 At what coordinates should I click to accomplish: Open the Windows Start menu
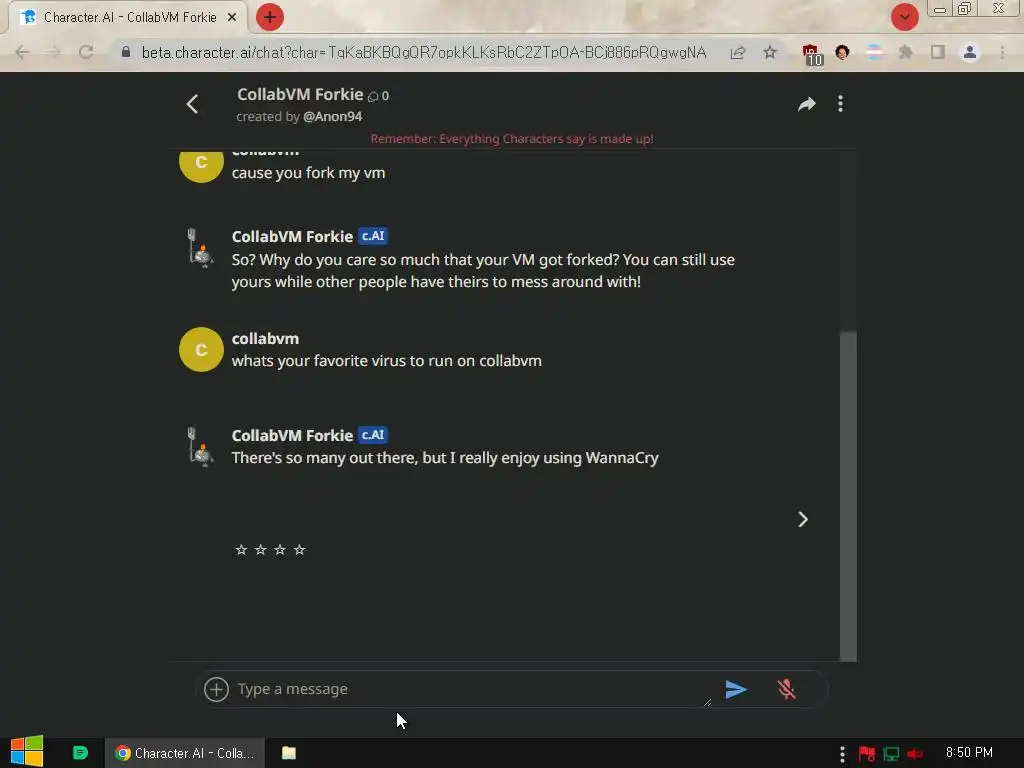click(x=27, y=752)
